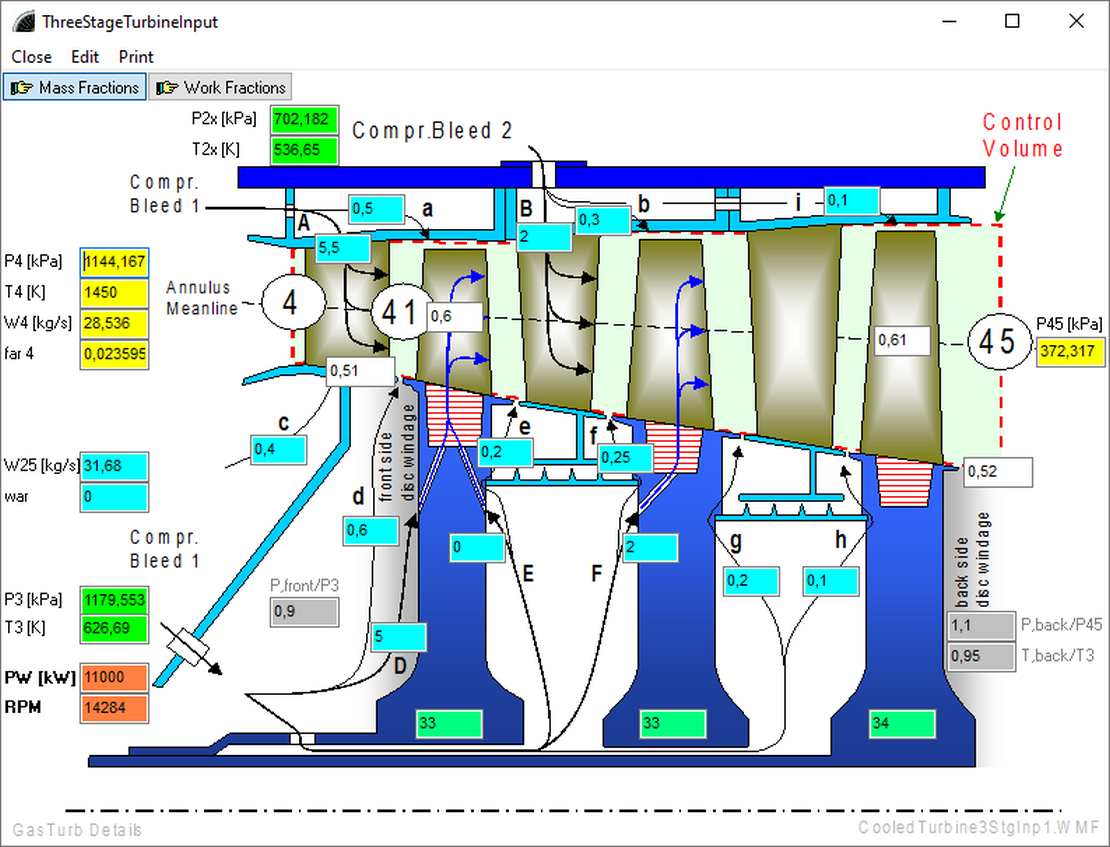Maximize the ThreeStageTurbineInput window
This screenshot has width=1110, height=847.
(x=1012, y=21)
